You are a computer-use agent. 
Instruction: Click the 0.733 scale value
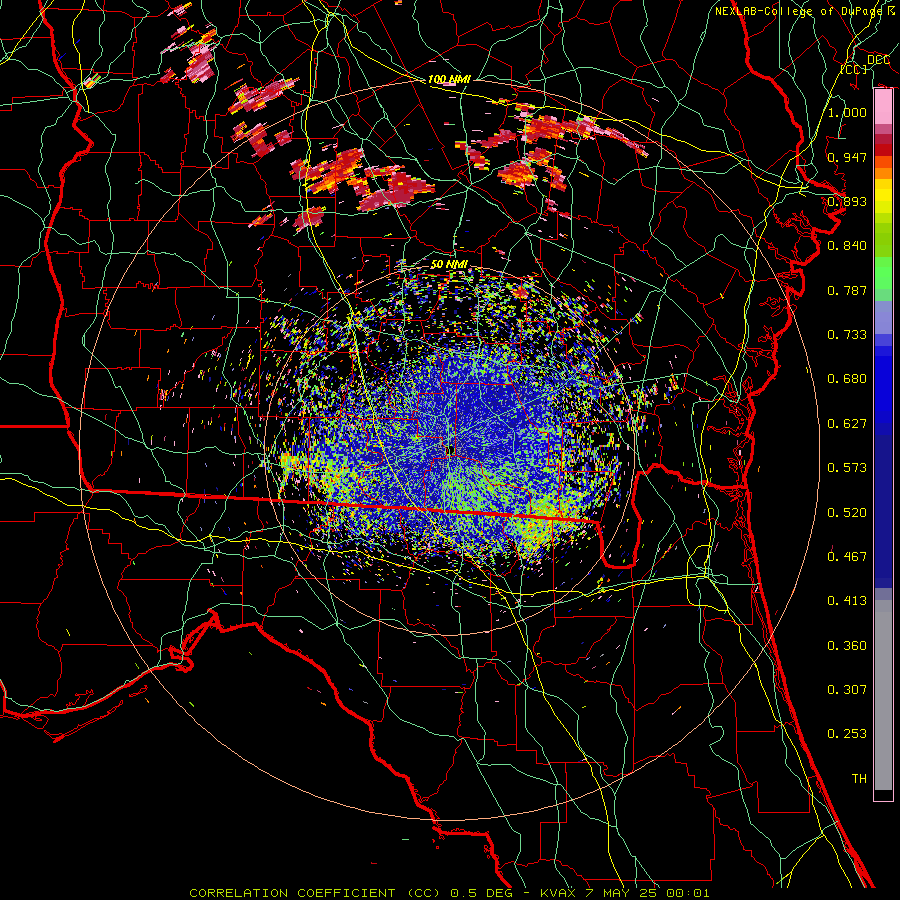[847, 334]
